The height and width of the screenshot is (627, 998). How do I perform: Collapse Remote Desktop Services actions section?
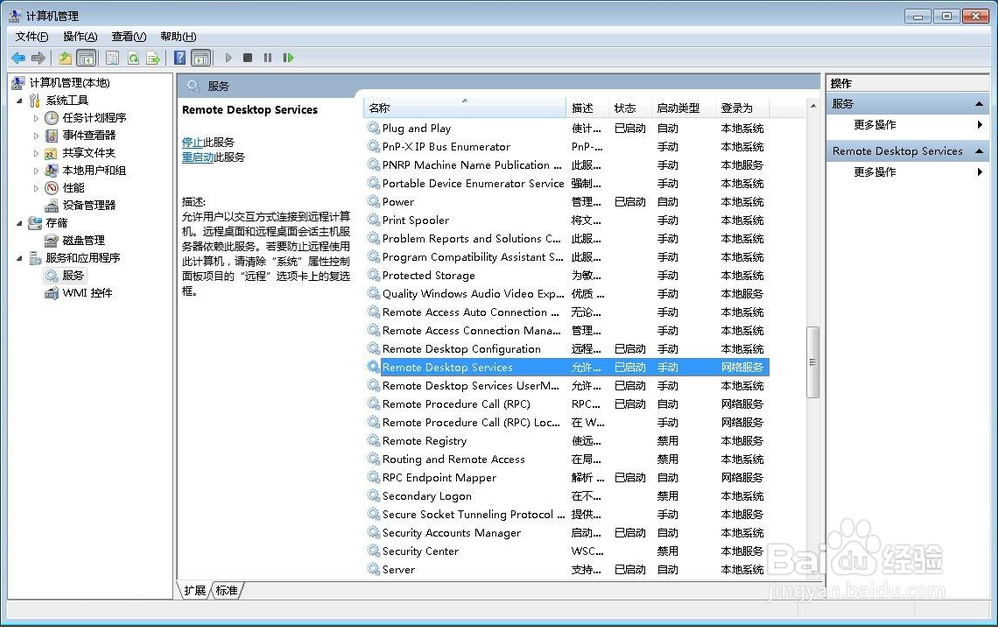[979, 151]
